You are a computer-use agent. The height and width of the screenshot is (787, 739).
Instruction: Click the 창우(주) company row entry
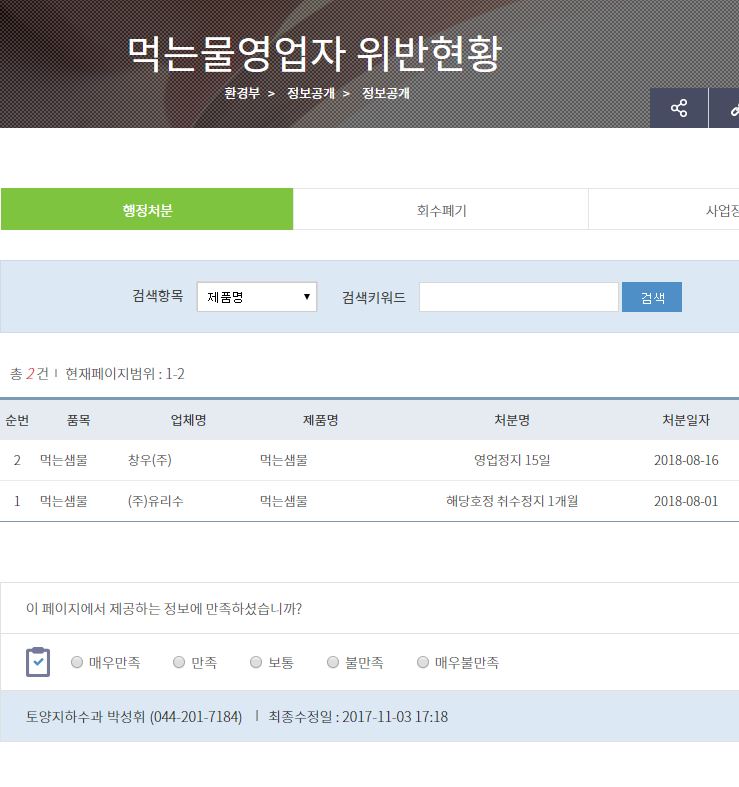point(150,460)
